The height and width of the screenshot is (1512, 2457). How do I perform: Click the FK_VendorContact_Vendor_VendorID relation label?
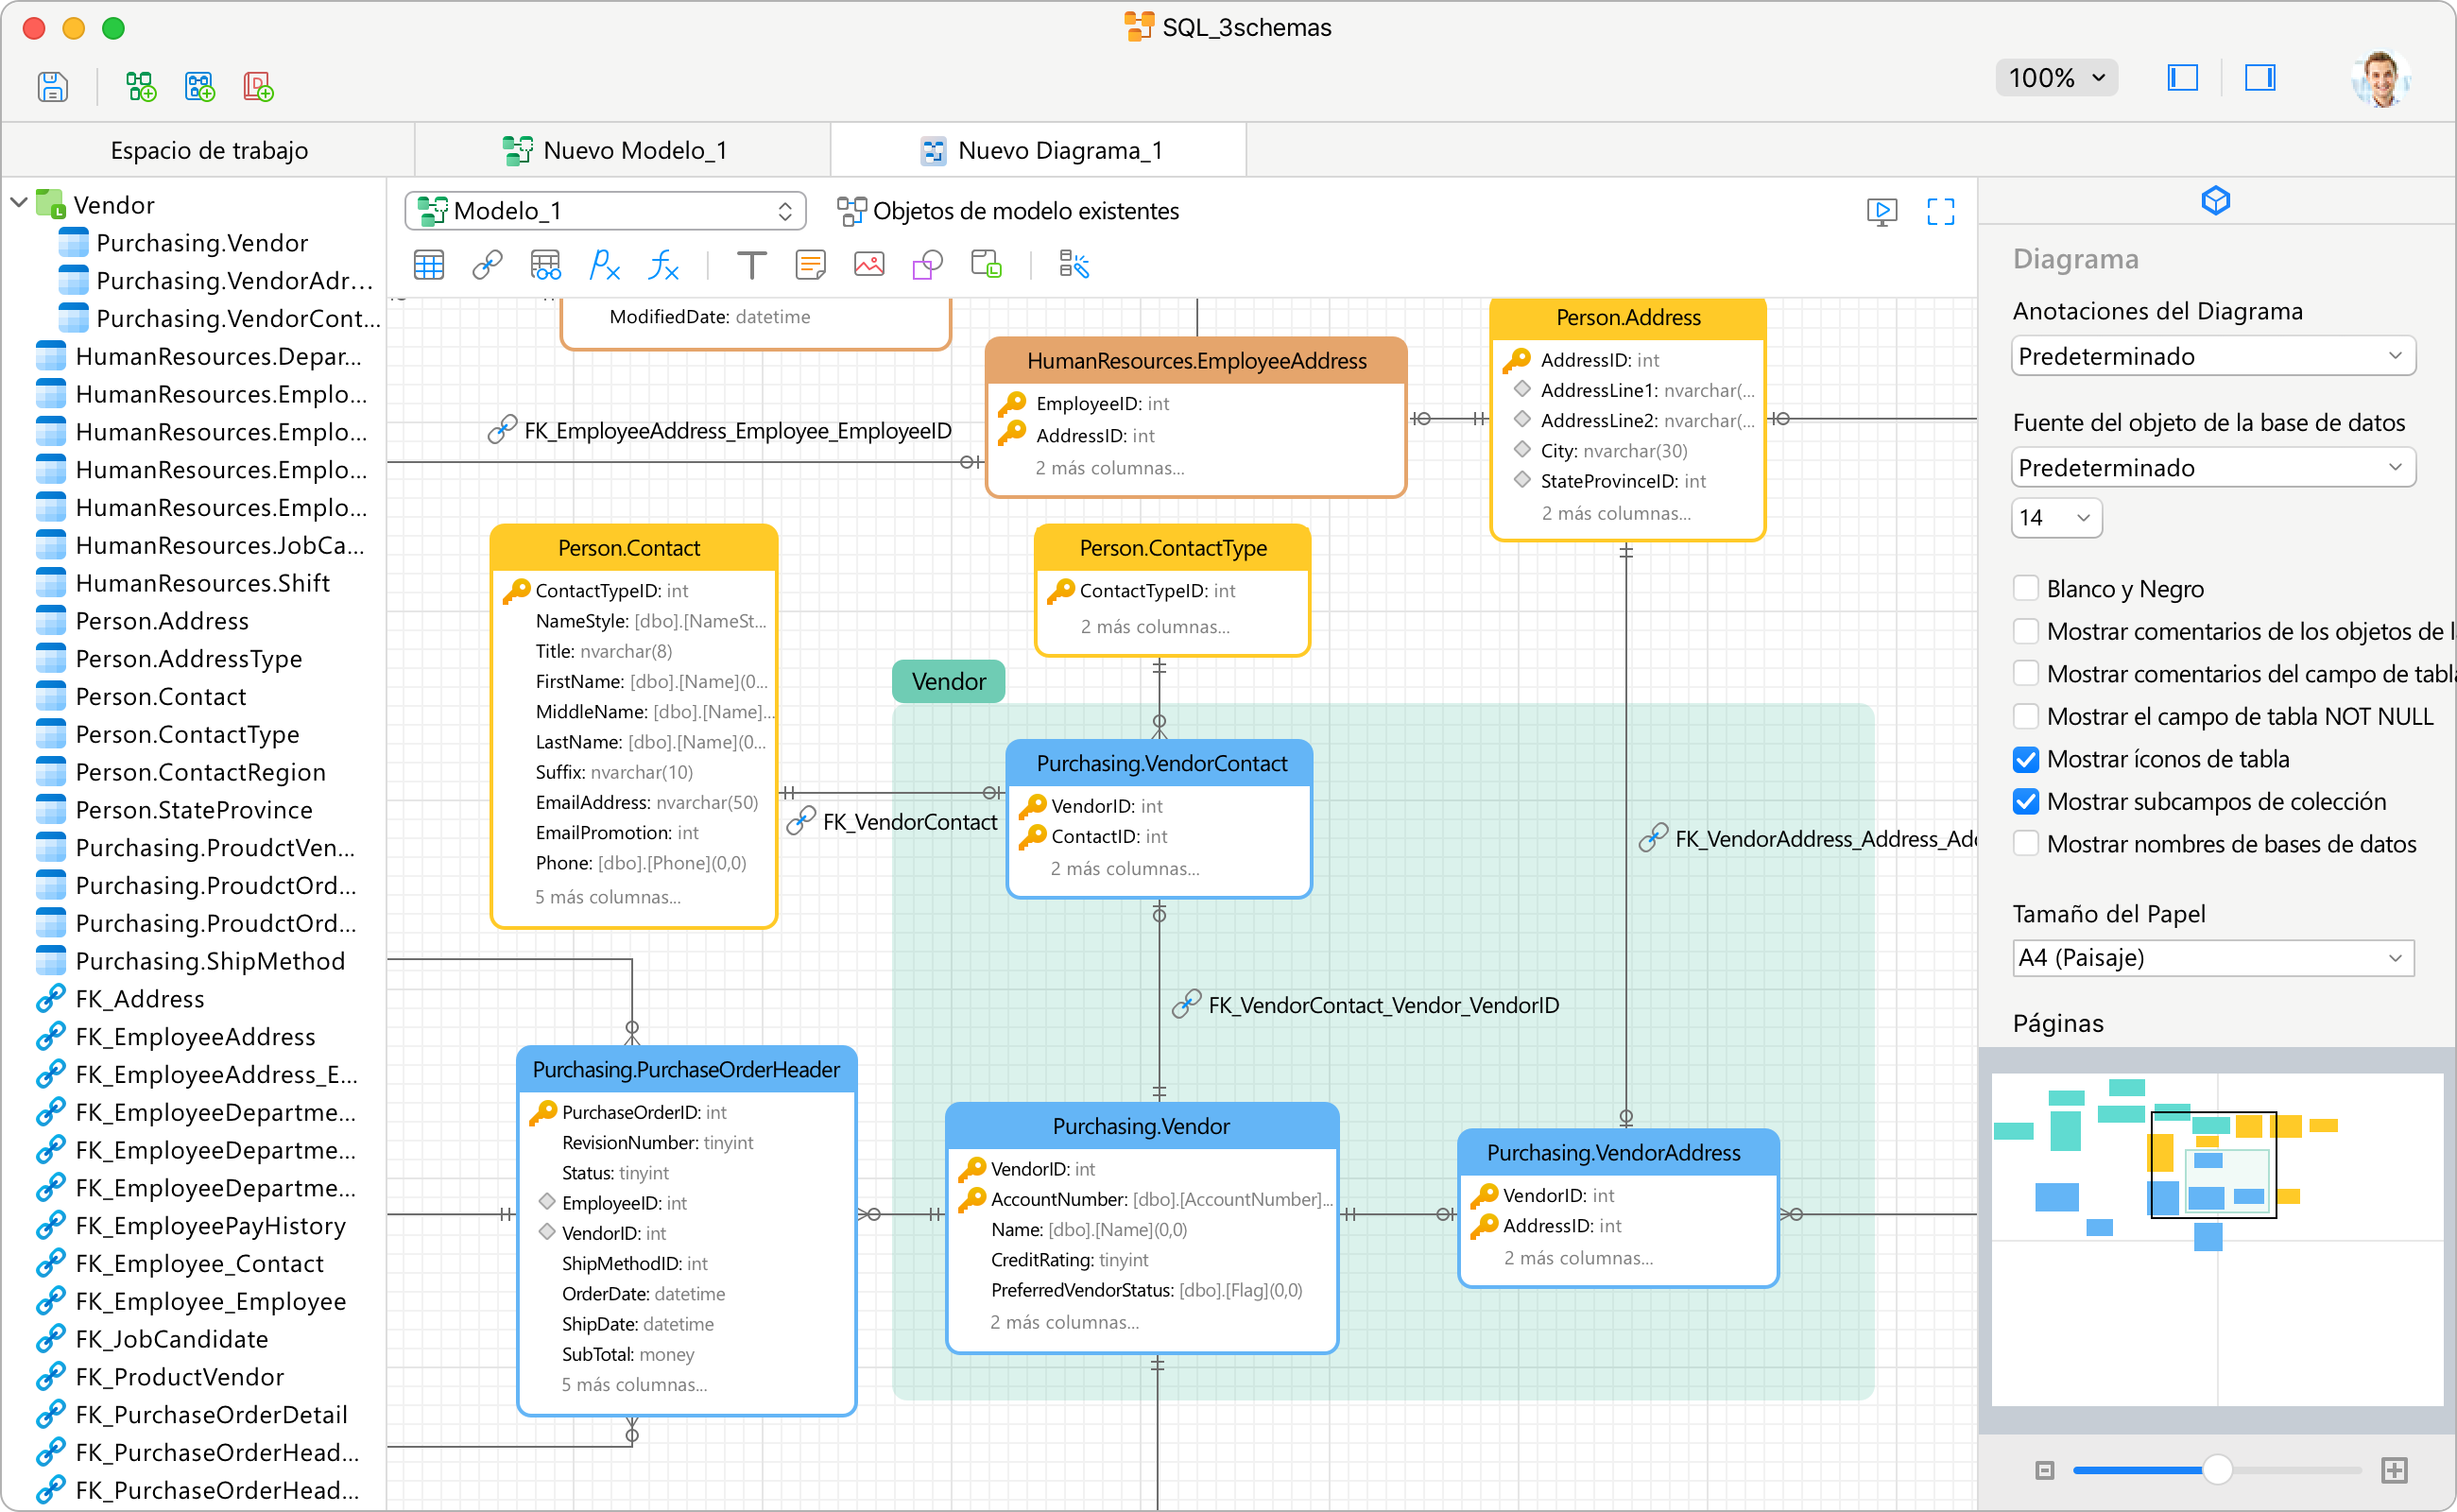[x=1383, y=1006]
